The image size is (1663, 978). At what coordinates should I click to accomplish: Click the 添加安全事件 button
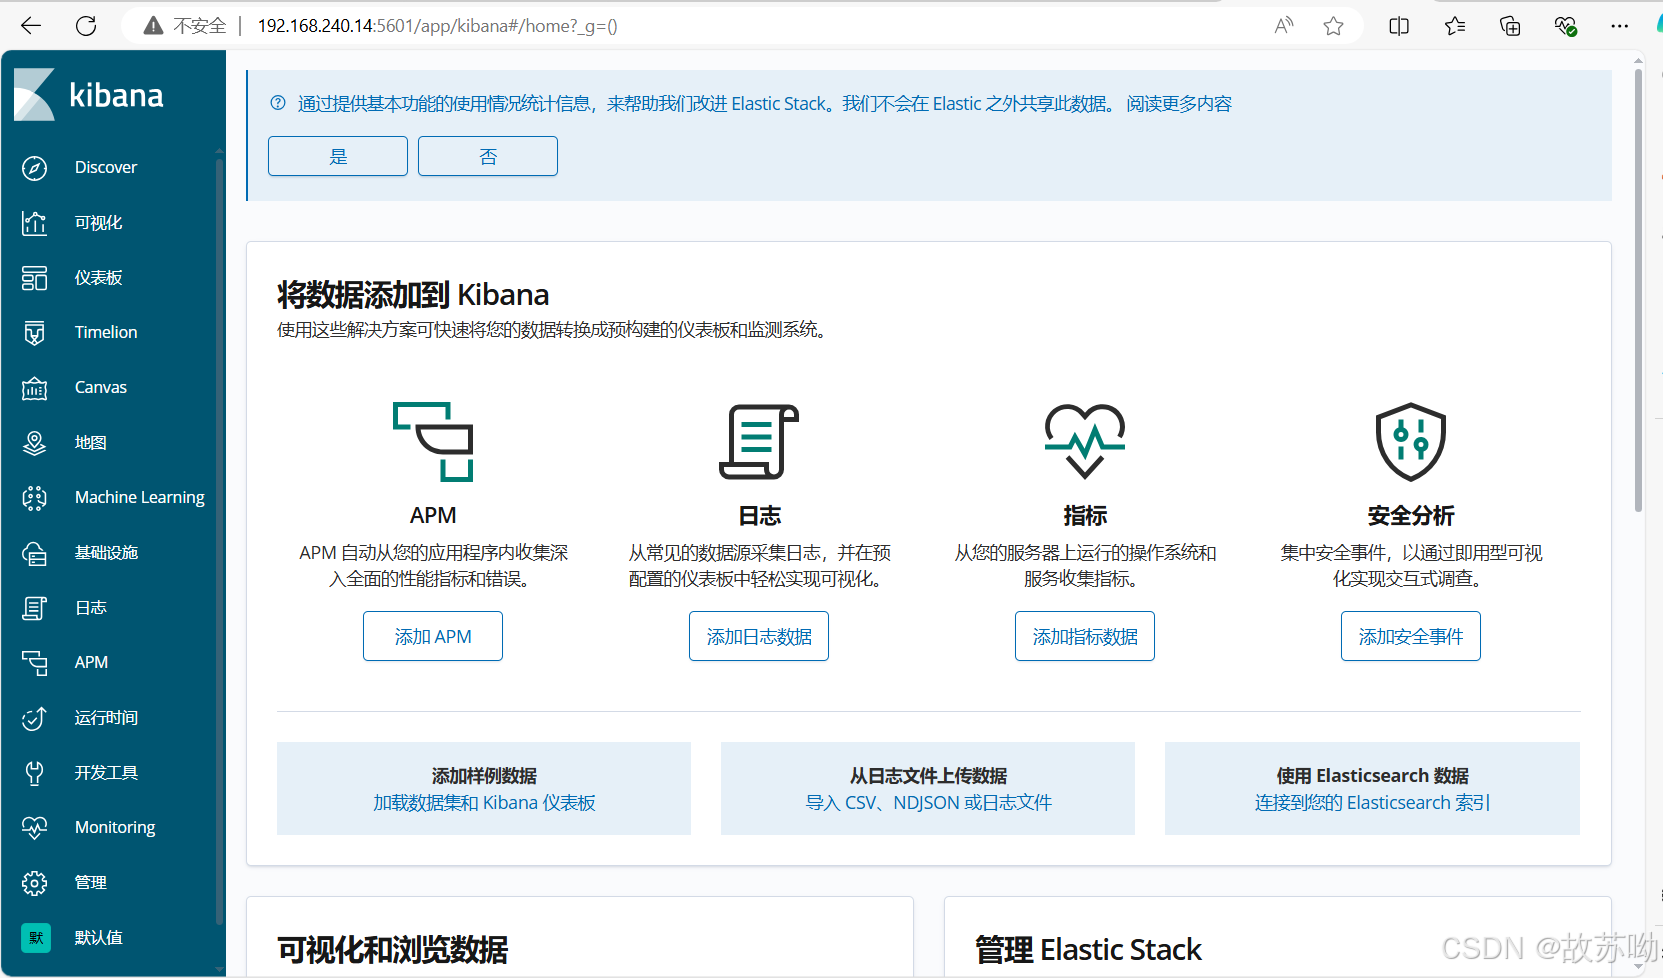1411,636
